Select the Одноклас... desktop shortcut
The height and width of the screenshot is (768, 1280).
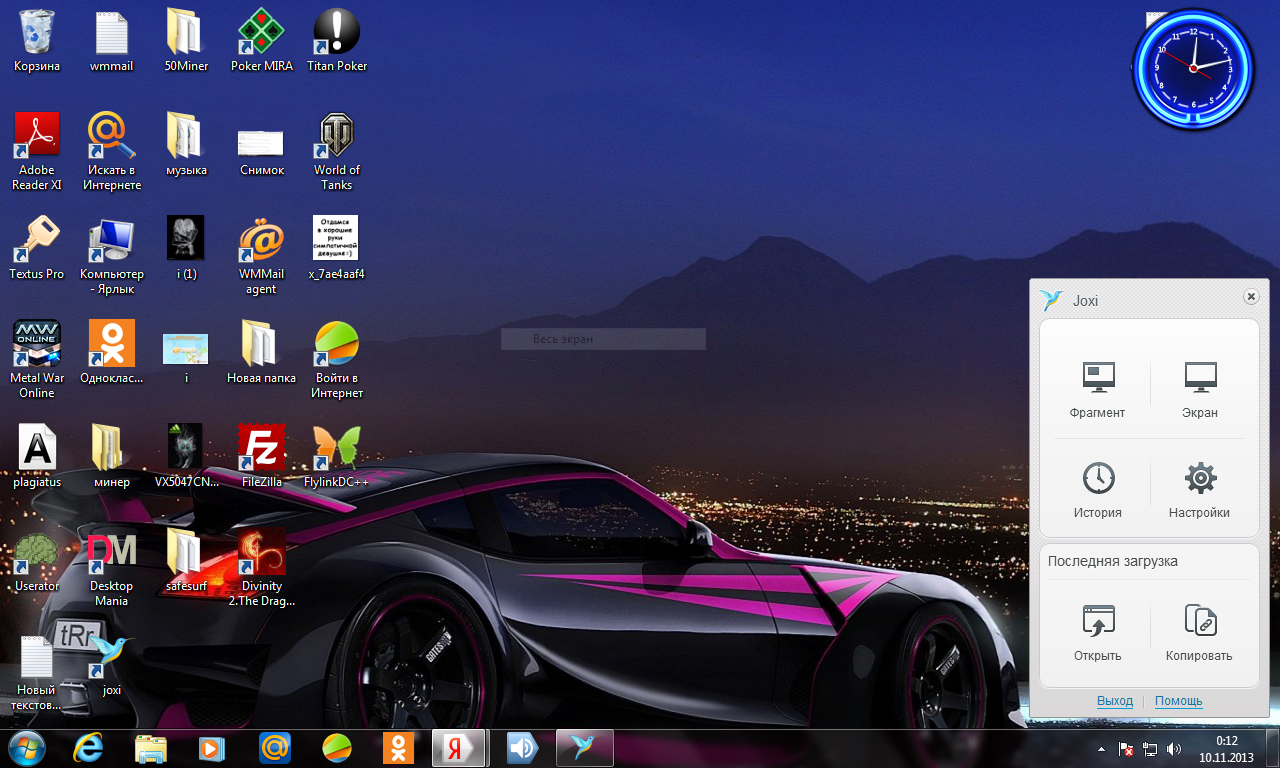pos(112,353)
